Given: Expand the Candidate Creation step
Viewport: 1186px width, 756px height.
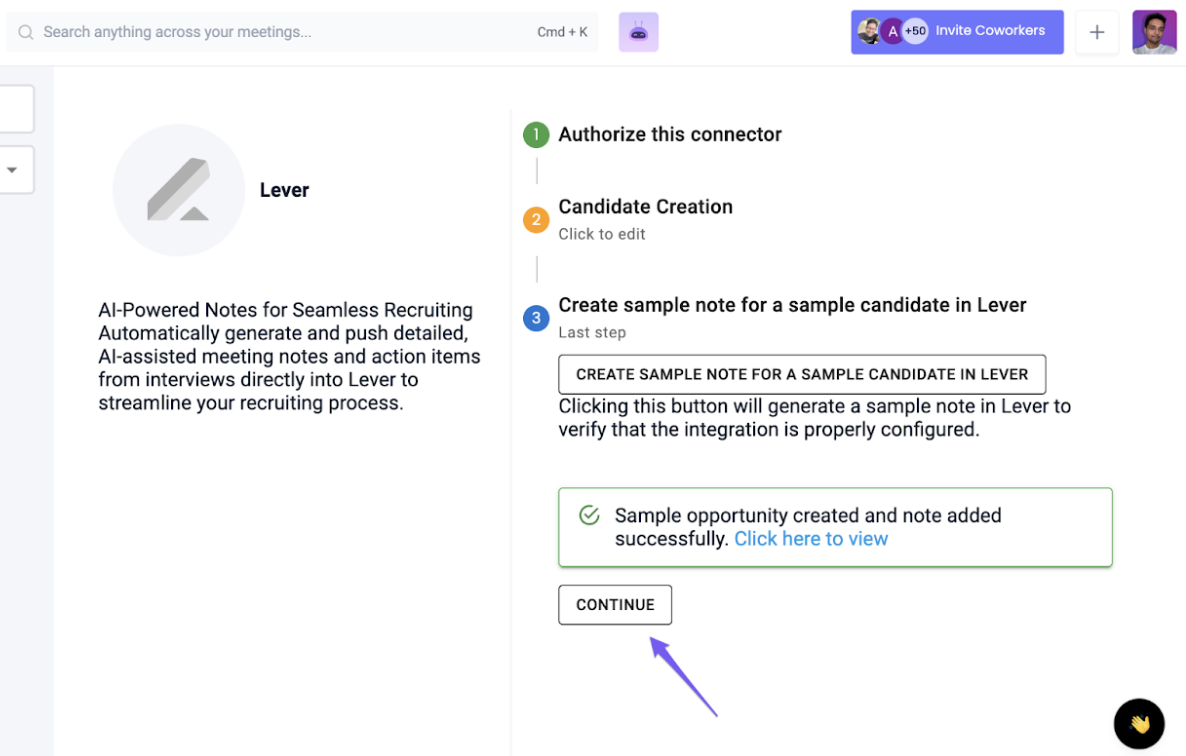Looking at the screenshot, I should click(x=645, y=206).
